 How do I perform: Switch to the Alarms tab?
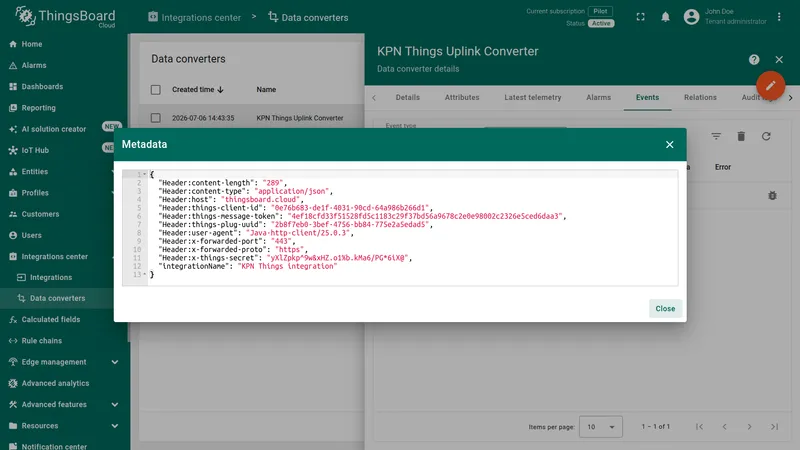tap(598, 97)
